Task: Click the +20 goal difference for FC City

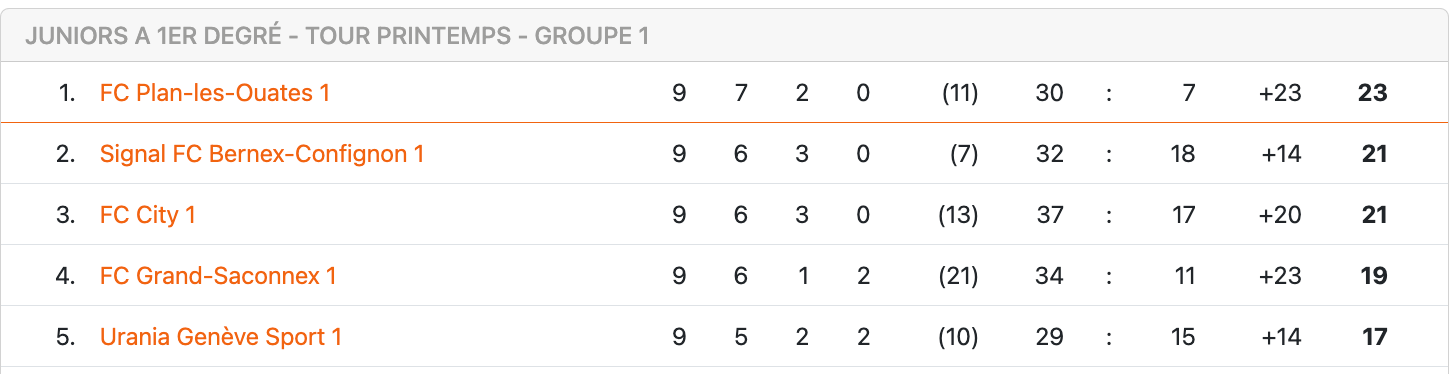Action: pos(1280,215)
